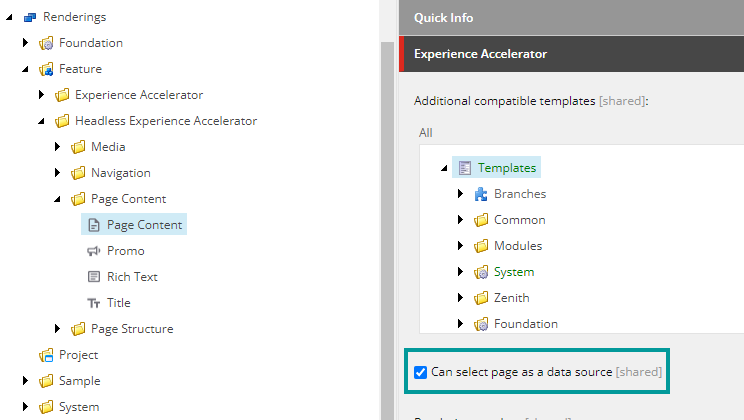
Task: Expand the Navigation folder
Action: (58, 173)
